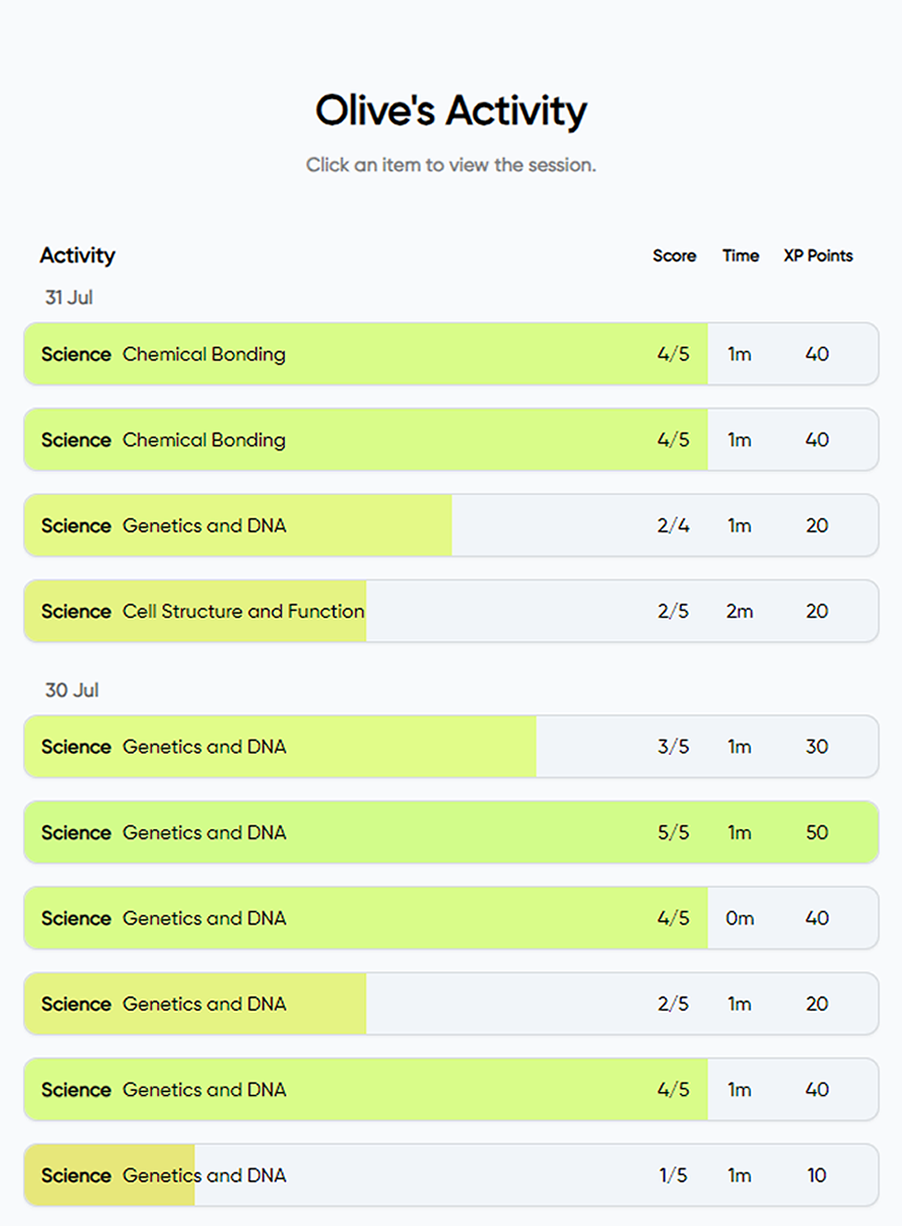View the Genetics and DNA session scored 1/5
902x1226 pixels.
(x=450, y=1176)
